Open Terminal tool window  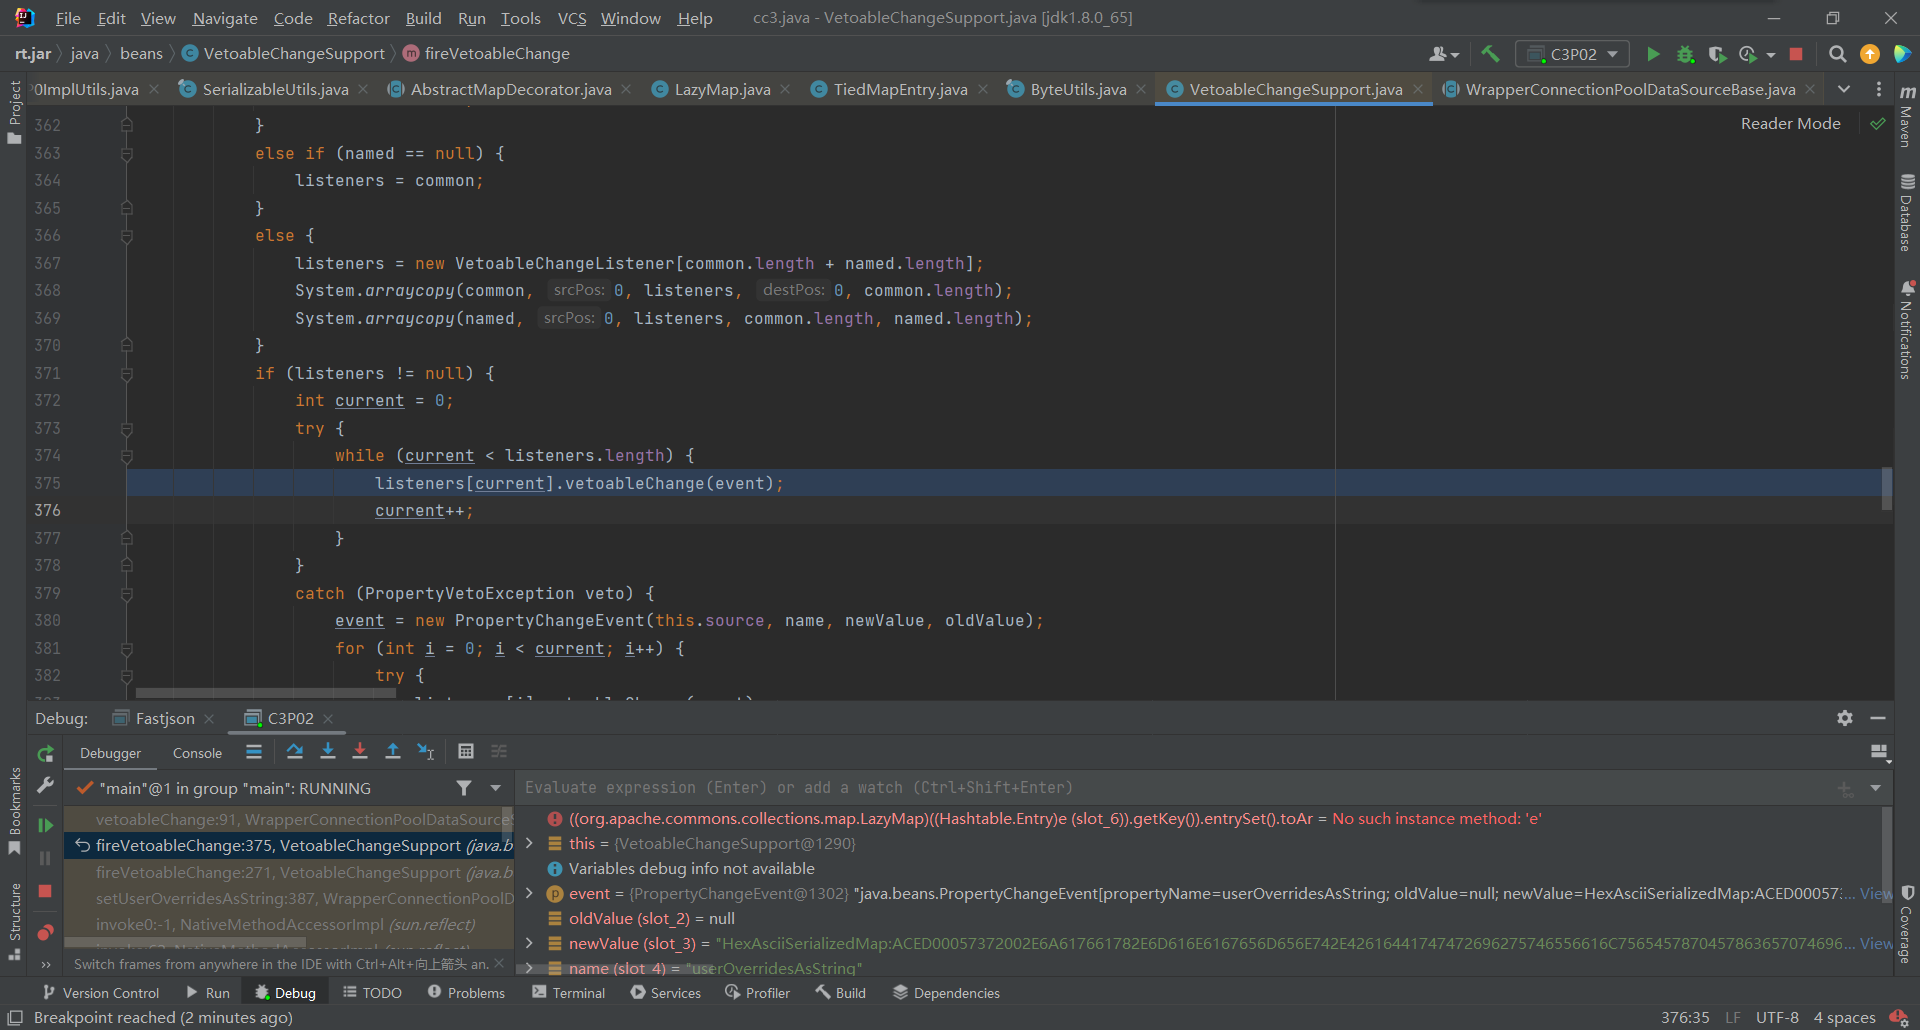pyautogui.click(x=569, y=993)
